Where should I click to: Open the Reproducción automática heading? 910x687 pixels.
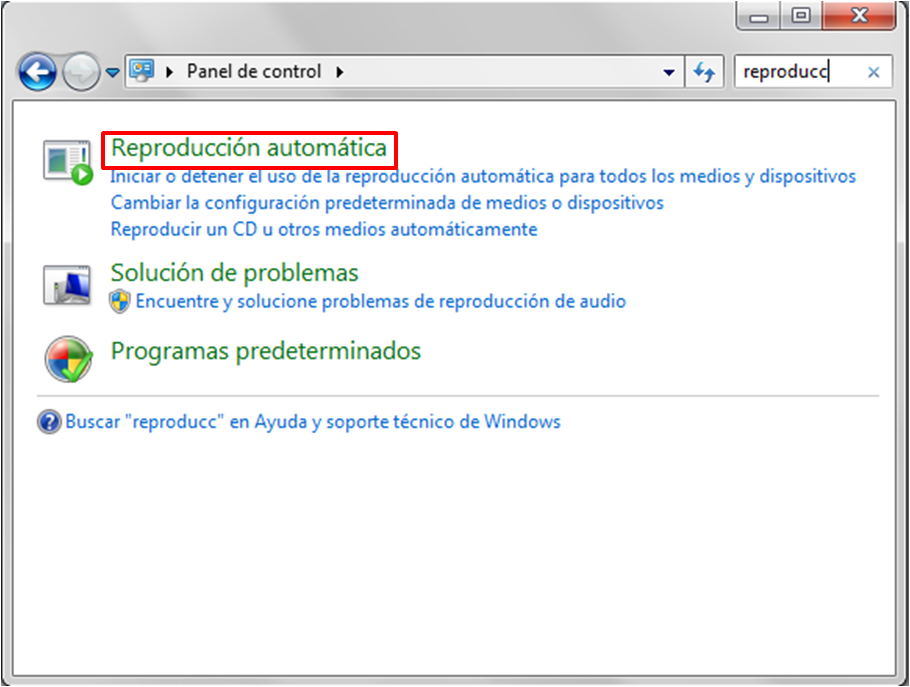point(249,148)
